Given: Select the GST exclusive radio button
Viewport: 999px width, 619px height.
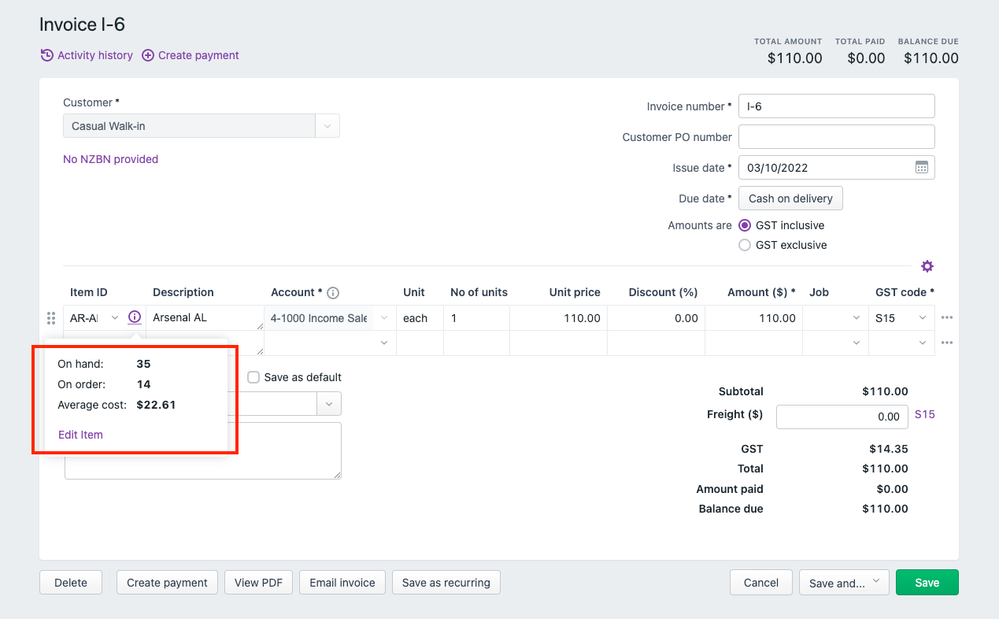Looking at the screenshot, I should tap(744, 245).
